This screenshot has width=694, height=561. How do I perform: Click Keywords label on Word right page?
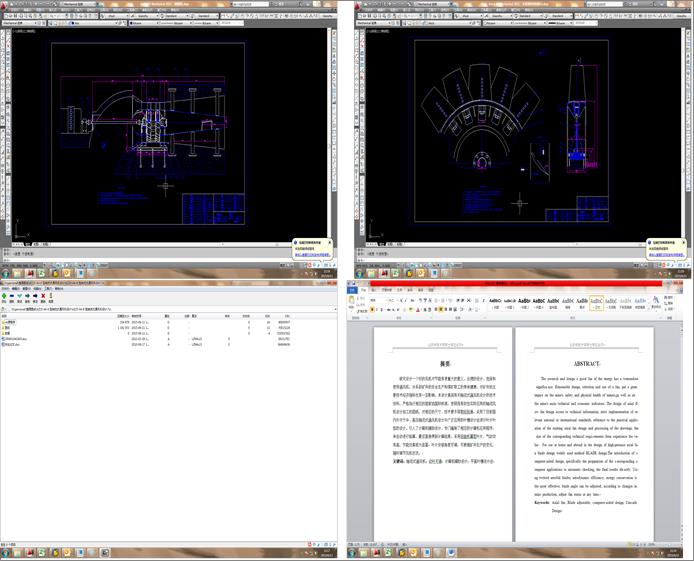542,503
